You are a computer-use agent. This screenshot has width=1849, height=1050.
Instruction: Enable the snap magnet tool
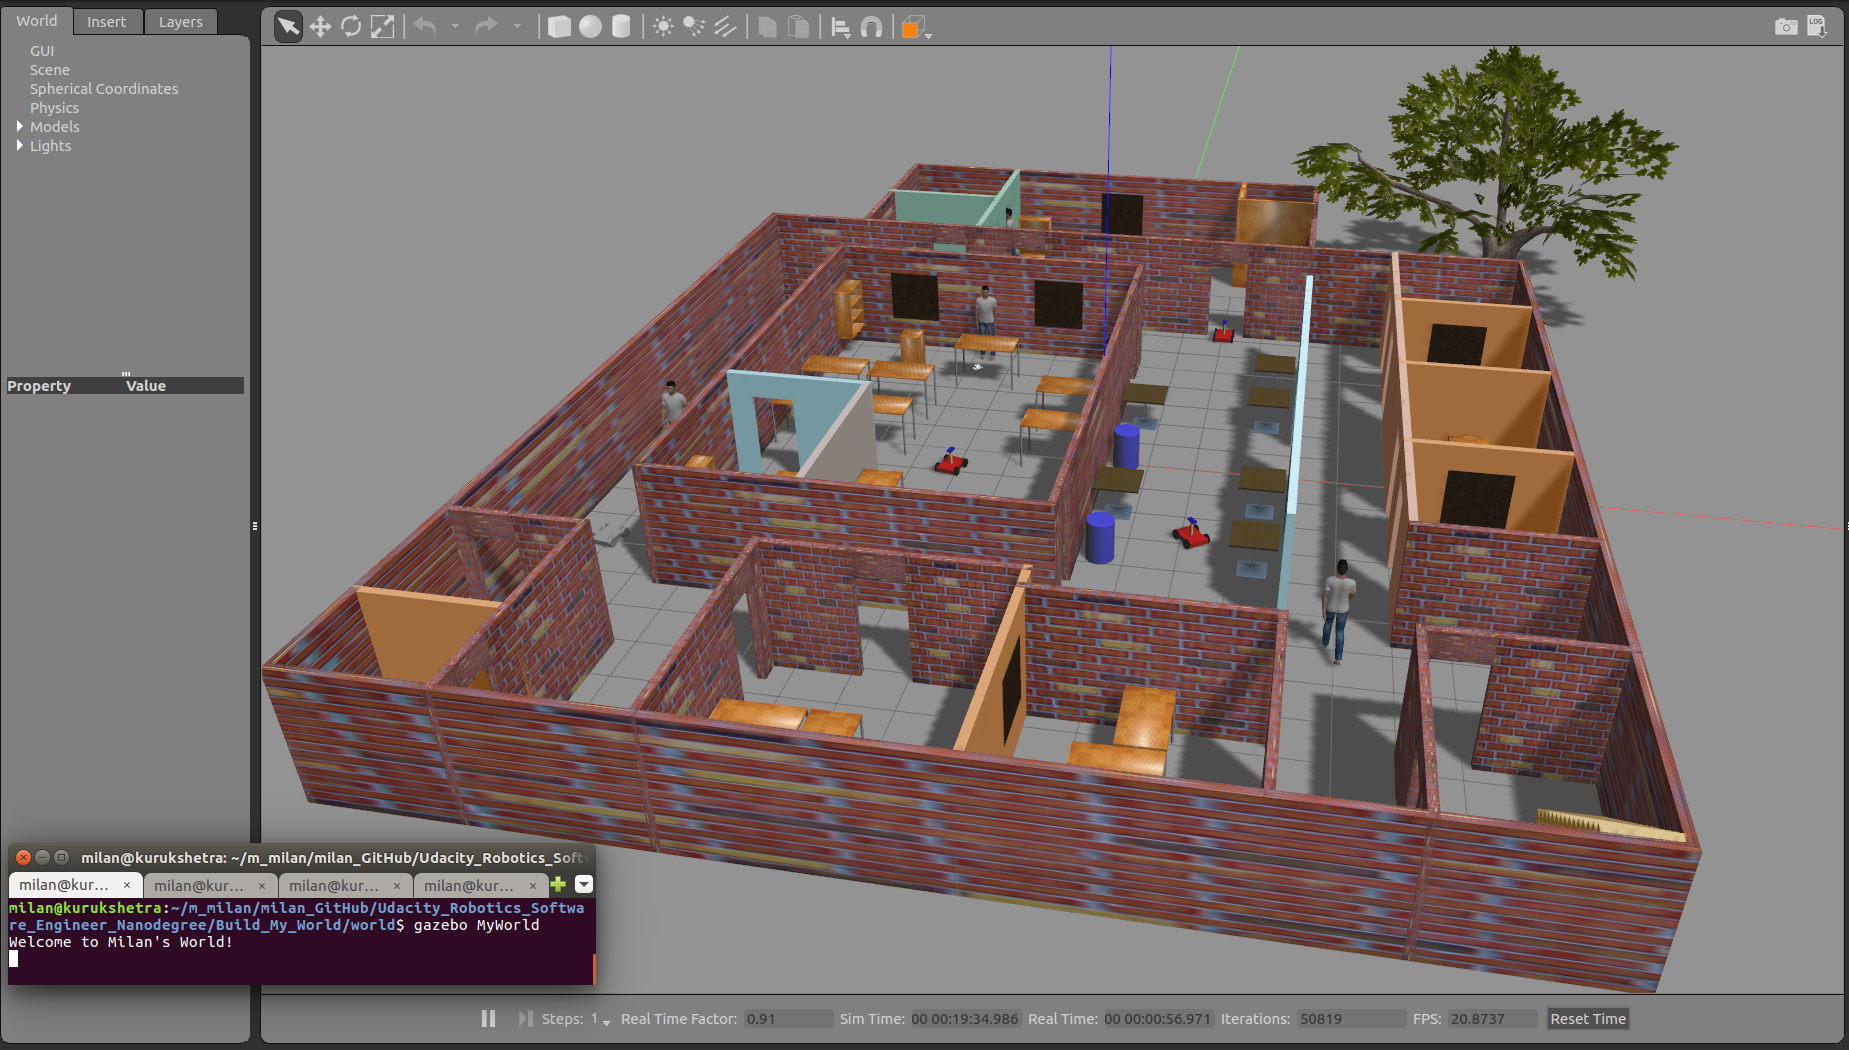872,27
